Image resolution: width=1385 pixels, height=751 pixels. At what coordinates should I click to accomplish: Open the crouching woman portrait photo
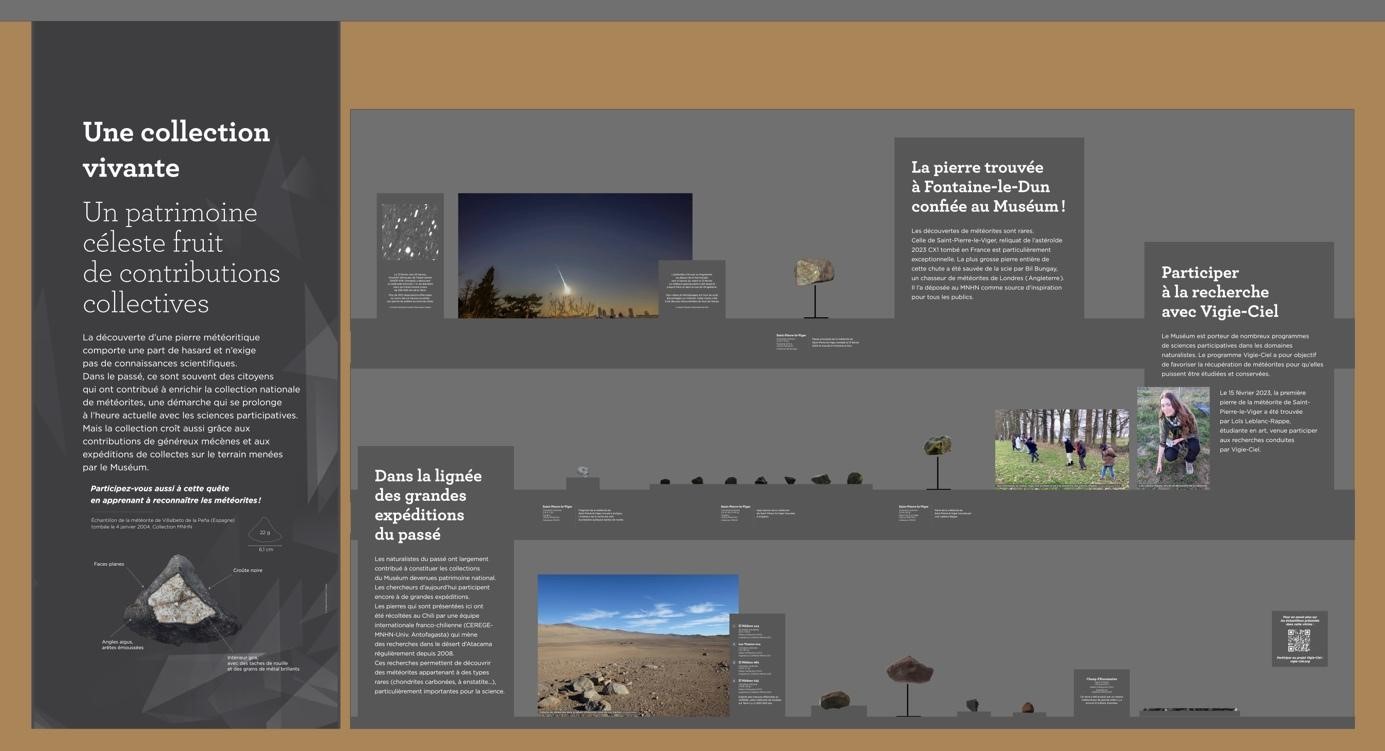[x=1173, y=438]
